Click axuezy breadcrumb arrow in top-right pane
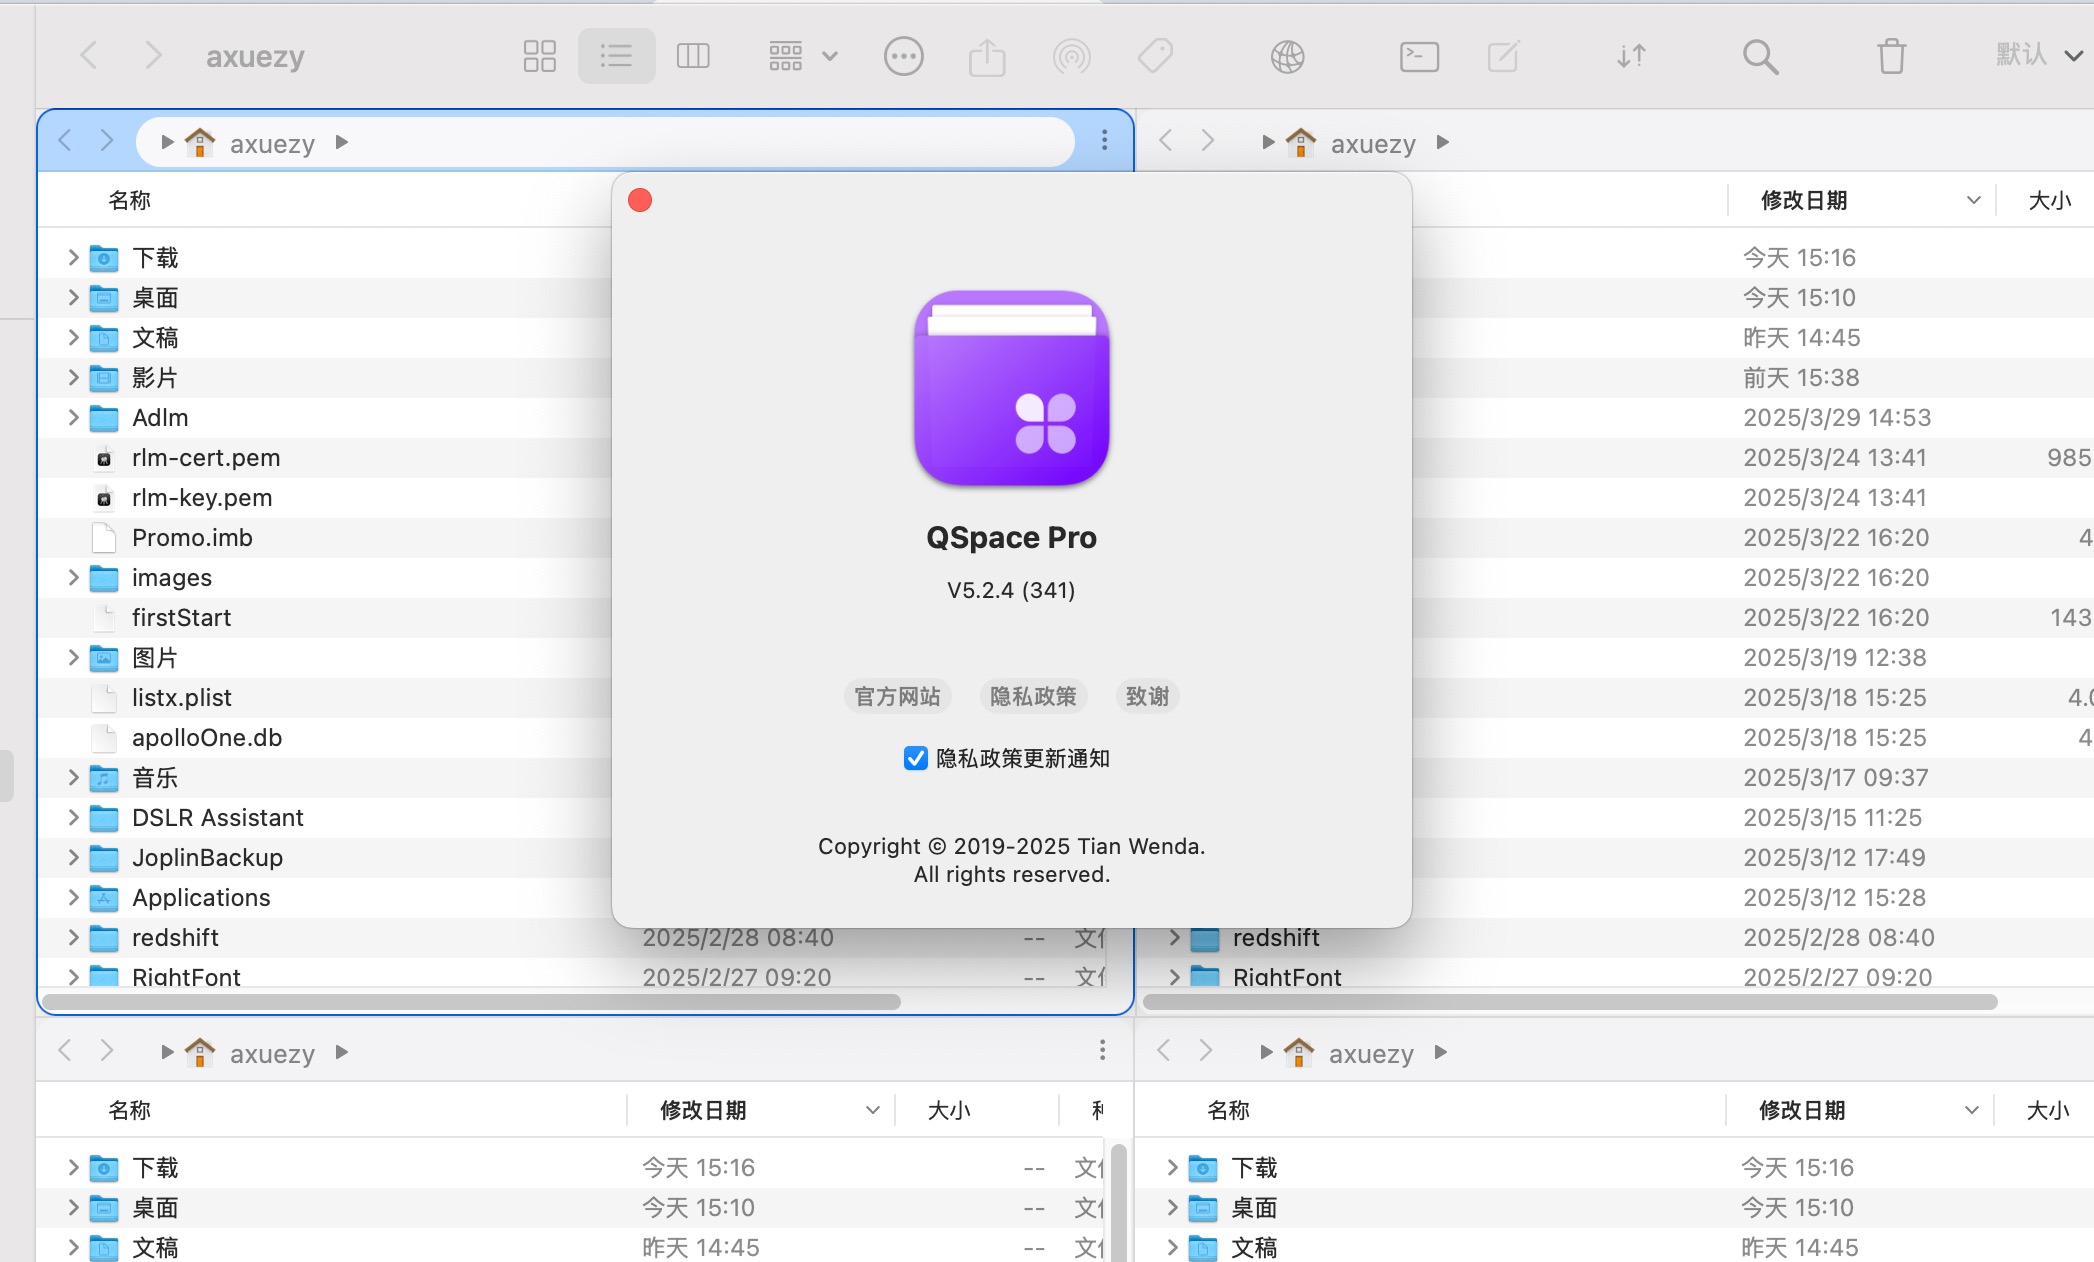This screenshot has height=1262, width=2094. point(1443,142)
